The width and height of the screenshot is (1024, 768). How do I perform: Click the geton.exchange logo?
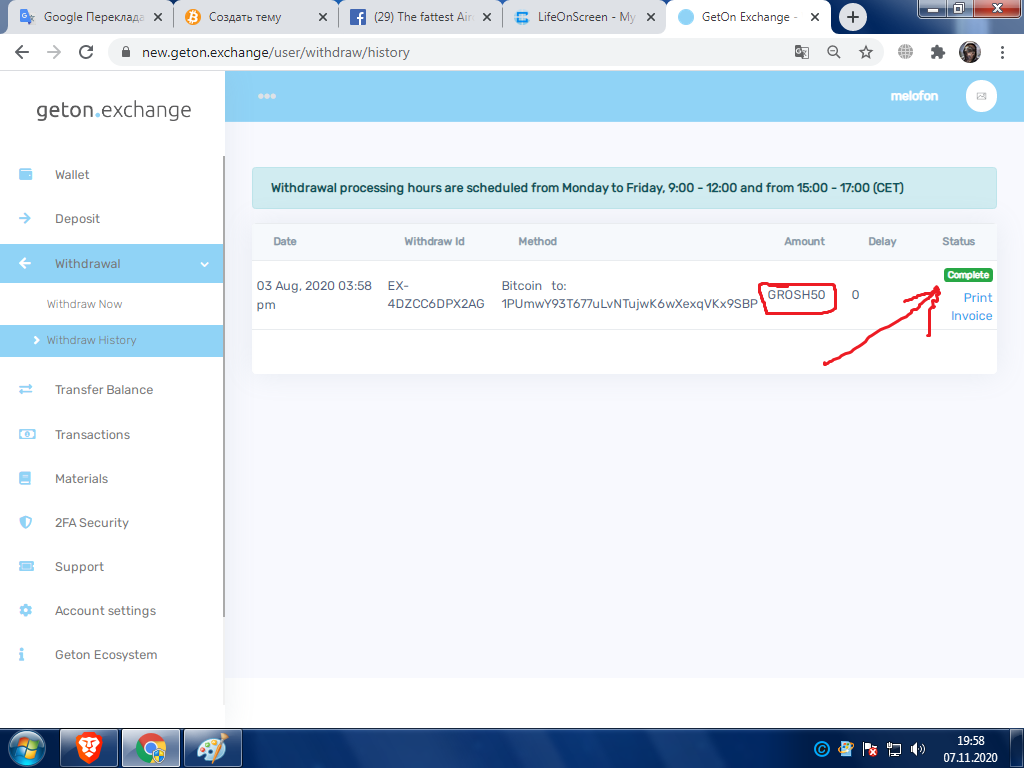click(x=114, y=110)
